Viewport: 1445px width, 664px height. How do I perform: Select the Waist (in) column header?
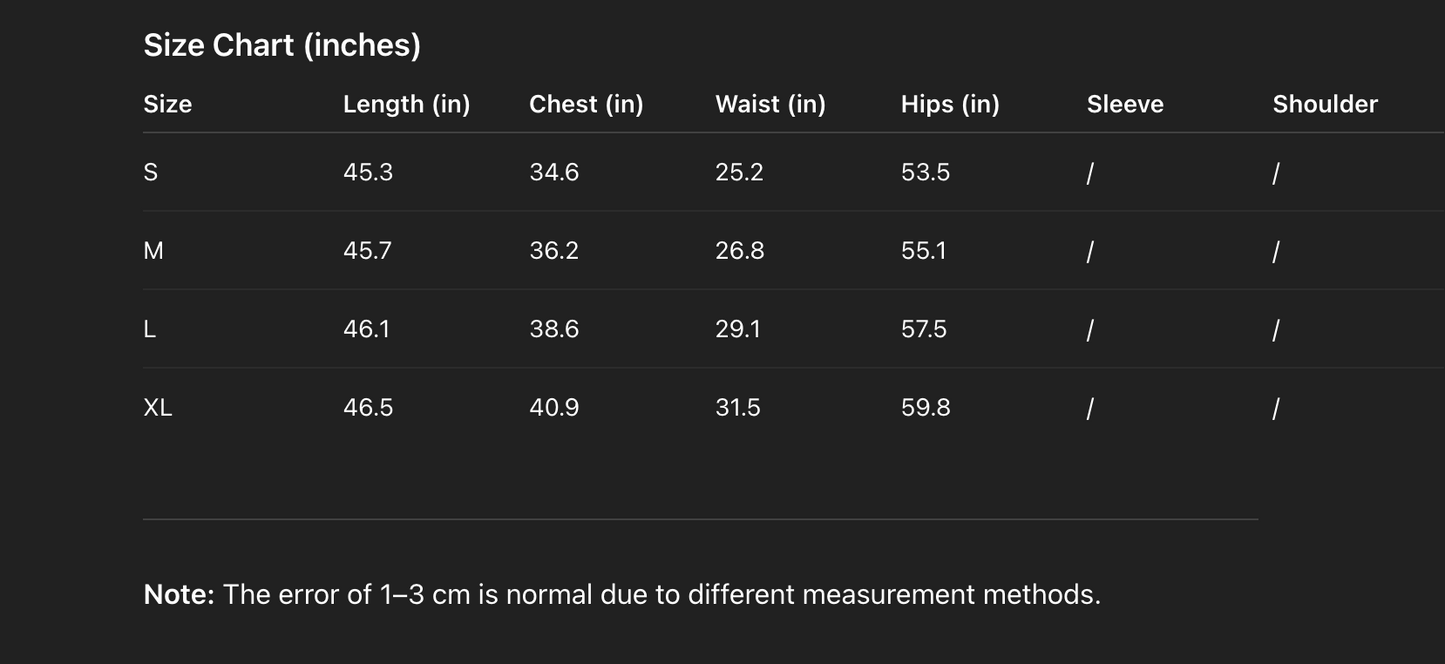[770, 104]
